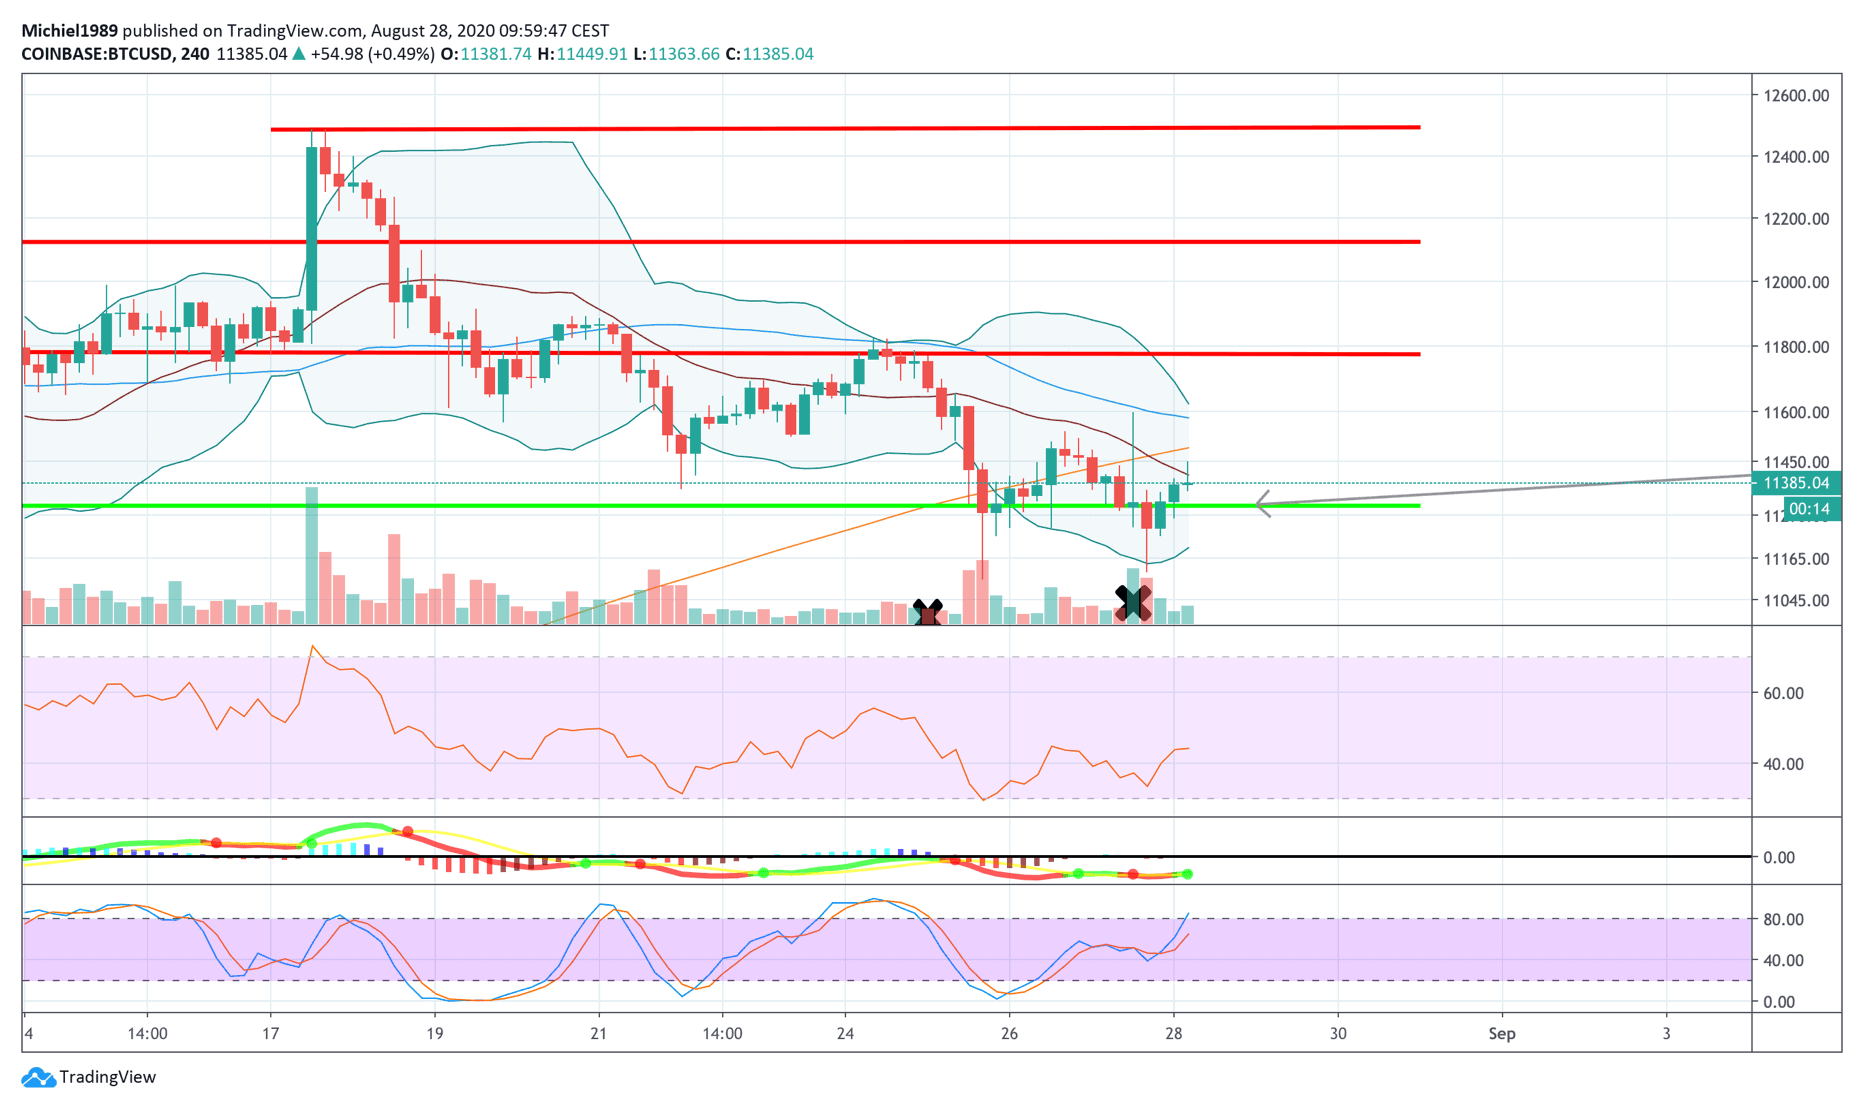
Task: Click the open value 11381.74
Action: pyautogui.click(x=495, y=54)
